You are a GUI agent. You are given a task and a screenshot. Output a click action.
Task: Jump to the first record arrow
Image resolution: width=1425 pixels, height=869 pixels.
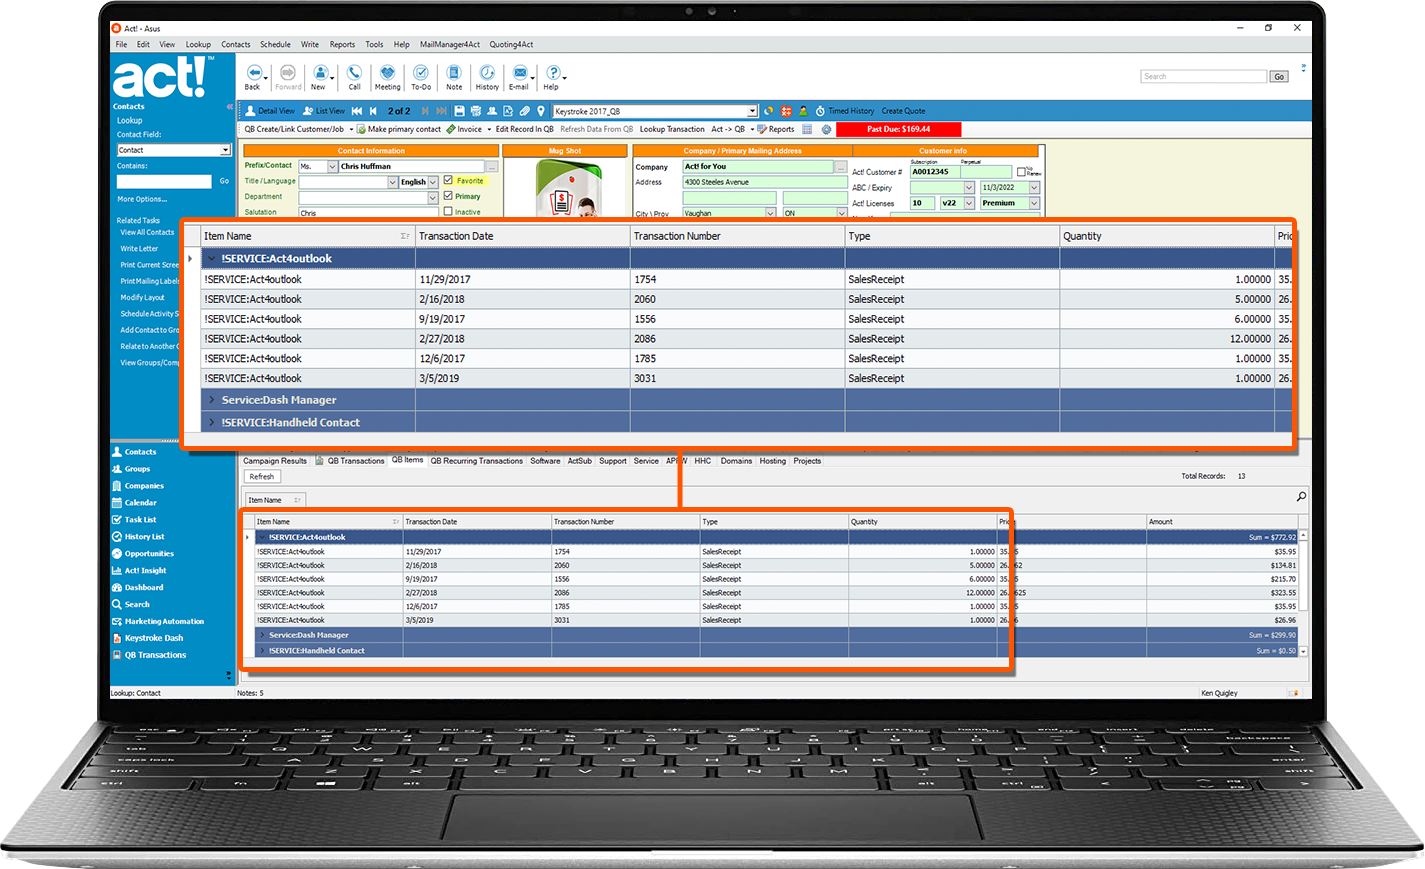tap(357, 111)
